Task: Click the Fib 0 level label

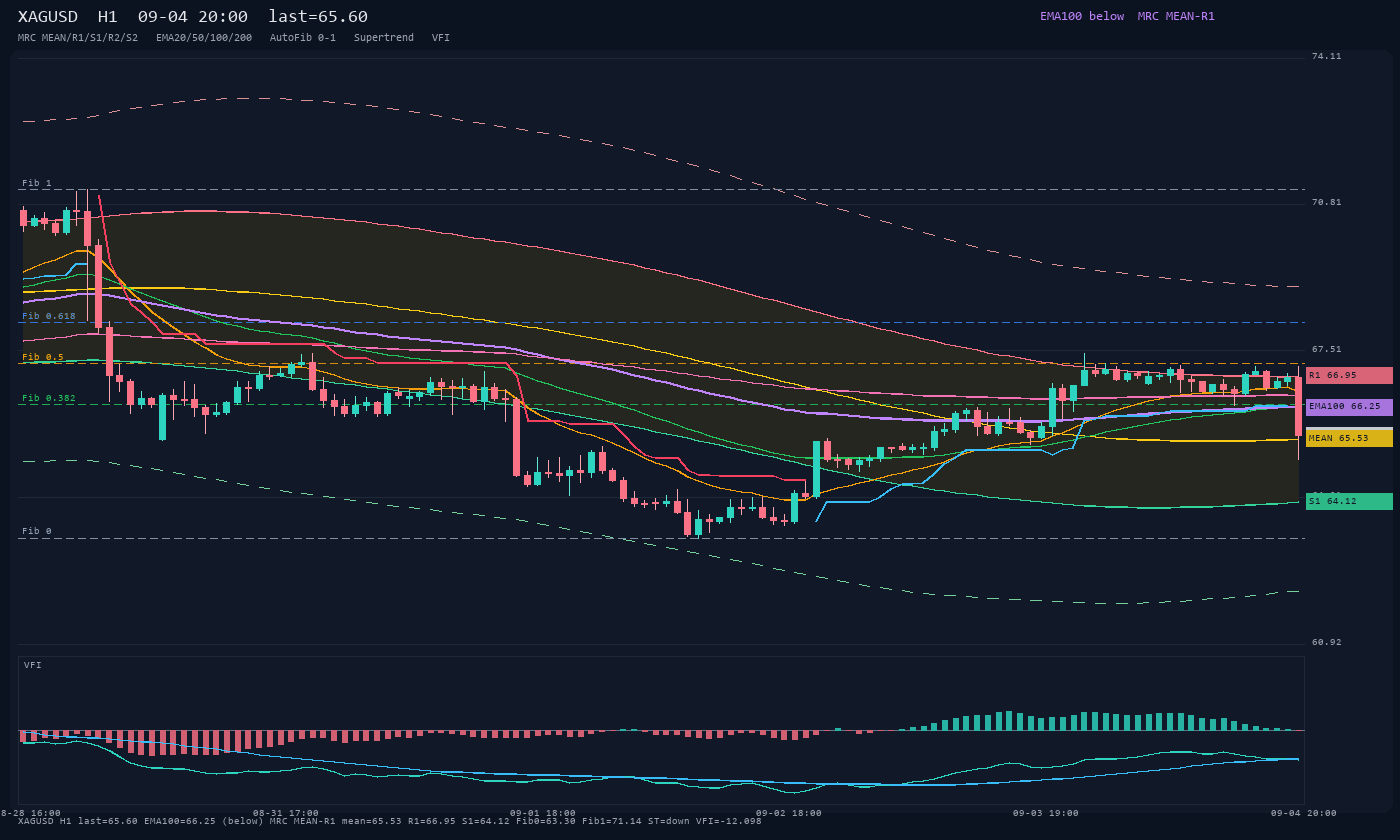Action: pos(37,531)
